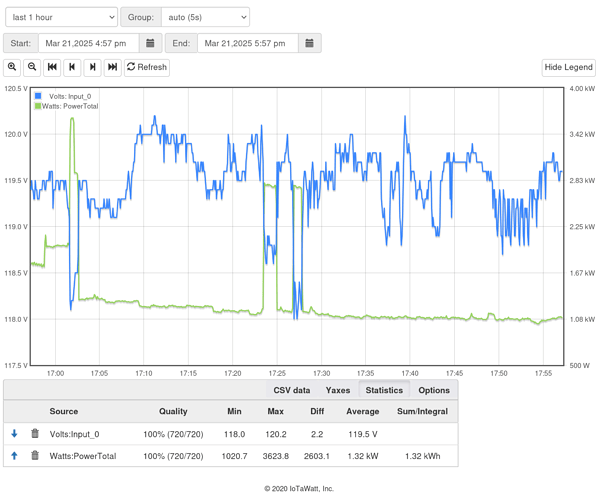600x500 pixels.
Task: Click the Watts row '100% (720/720)' quality
Action: (173, 456)
